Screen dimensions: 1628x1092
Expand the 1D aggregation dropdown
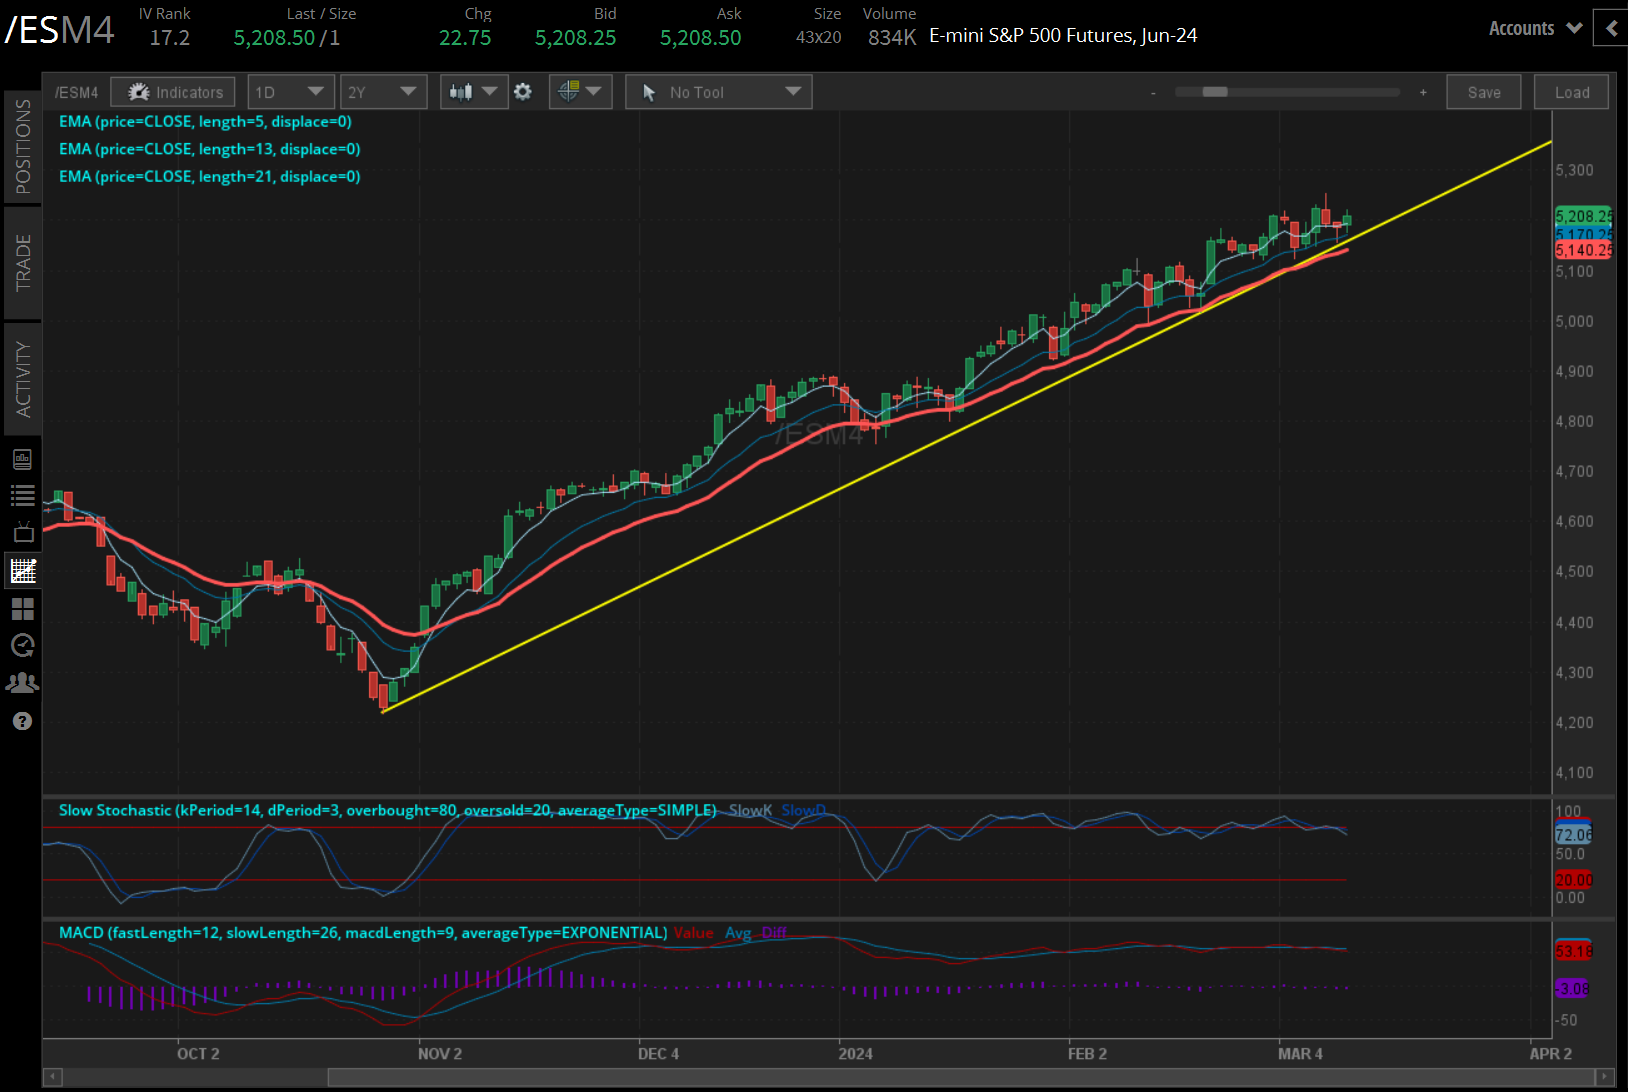(291, 92)
